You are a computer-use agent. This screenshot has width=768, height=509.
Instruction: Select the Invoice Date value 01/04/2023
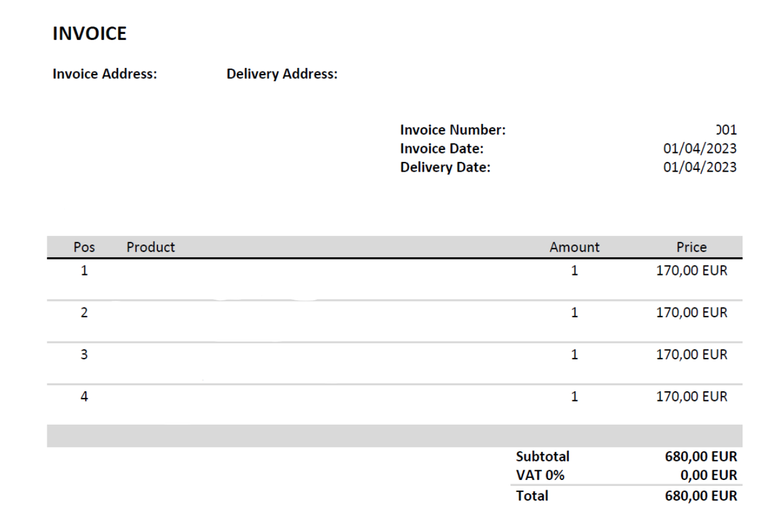click(700, 149)
